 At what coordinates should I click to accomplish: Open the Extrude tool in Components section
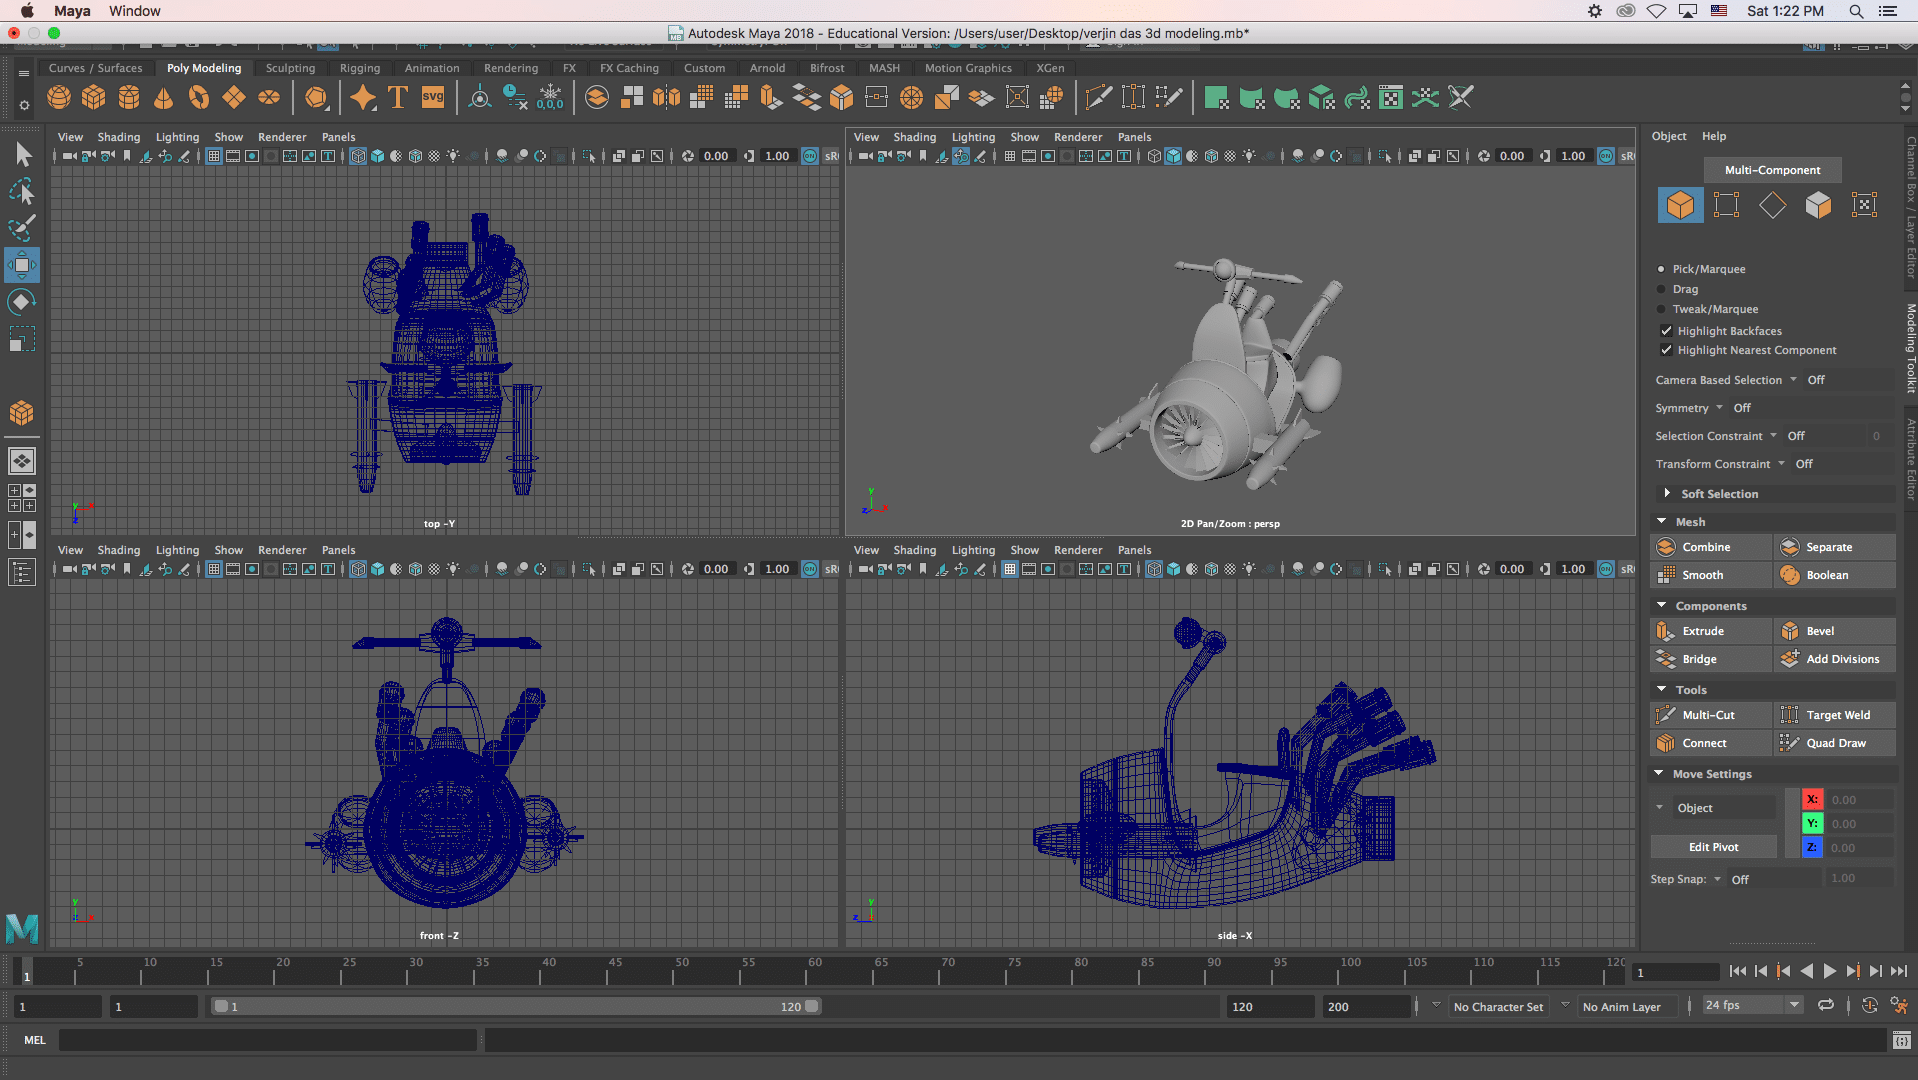click(1700, 631)
